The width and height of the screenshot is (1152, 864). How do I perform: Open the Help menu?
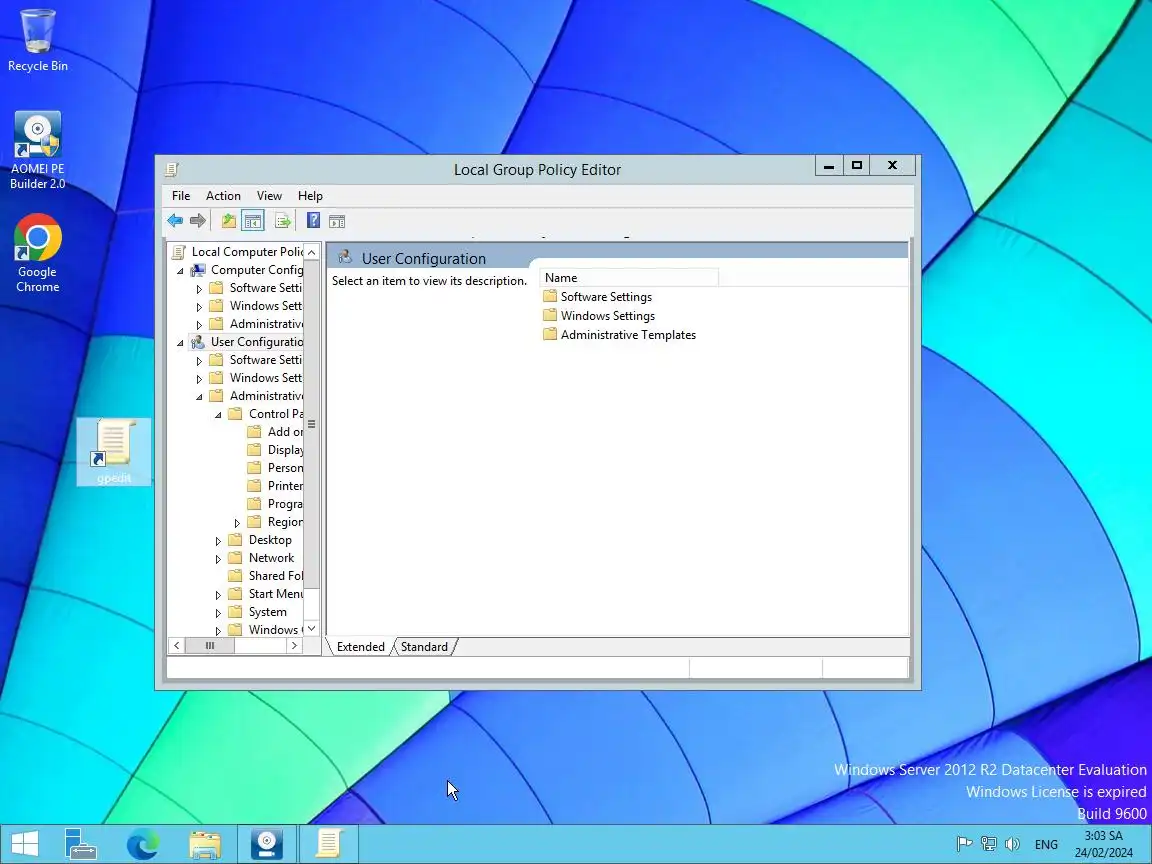310,195
